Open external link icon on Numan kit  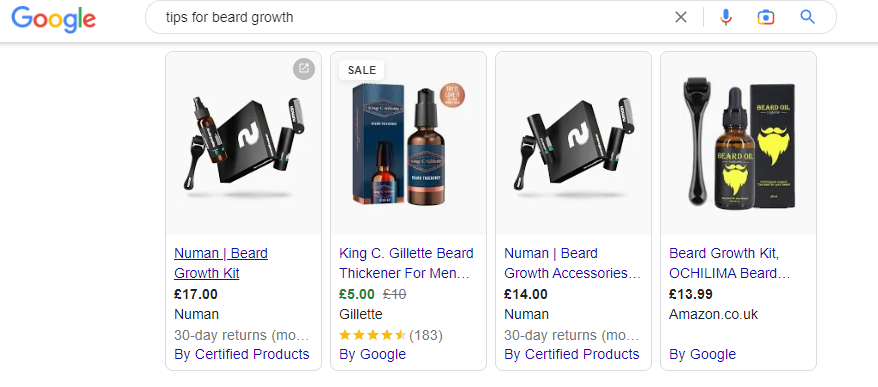[303, 68]
